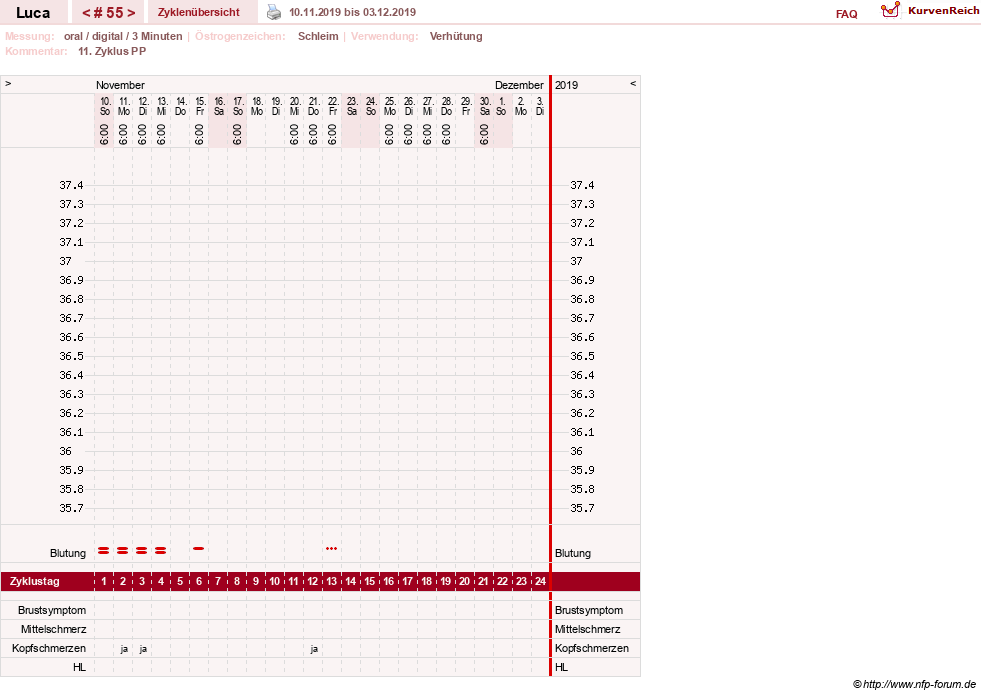Click measurement time 6:00 under 10. So
This screenshot has height=696, width=981.
pos(104,135)
